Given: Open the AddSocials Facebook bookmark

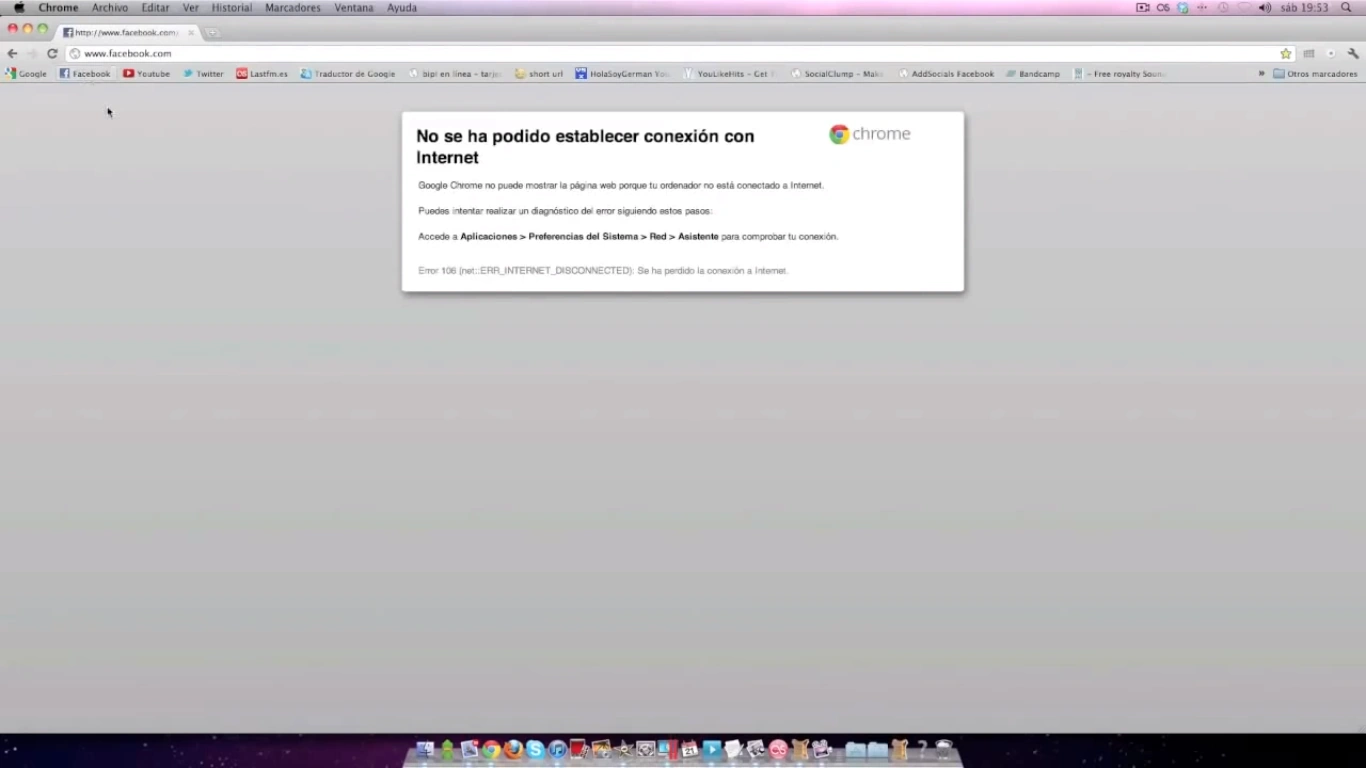Looking at the screenshot, I should pyautogui.click(x=946, y=73).
